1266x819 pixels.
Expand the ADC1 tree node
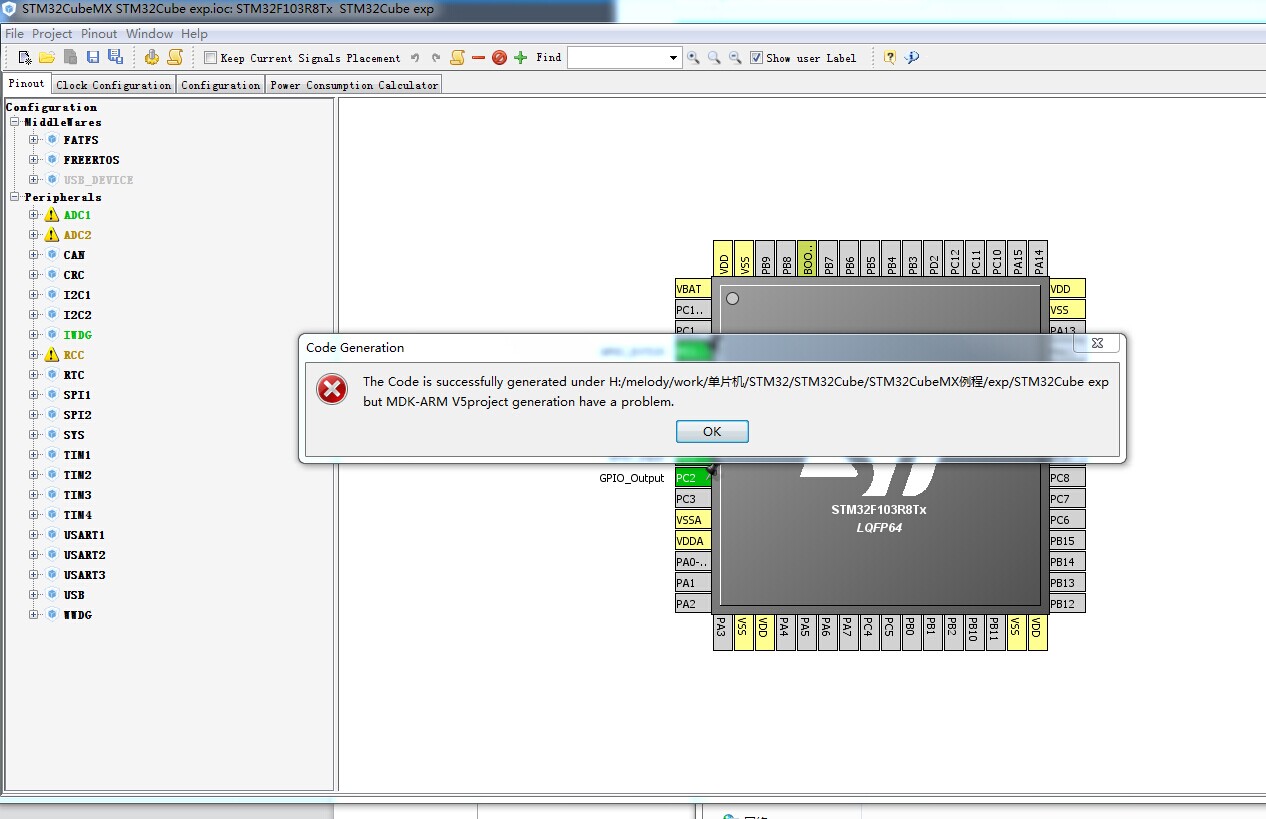(x=34, y=215)
